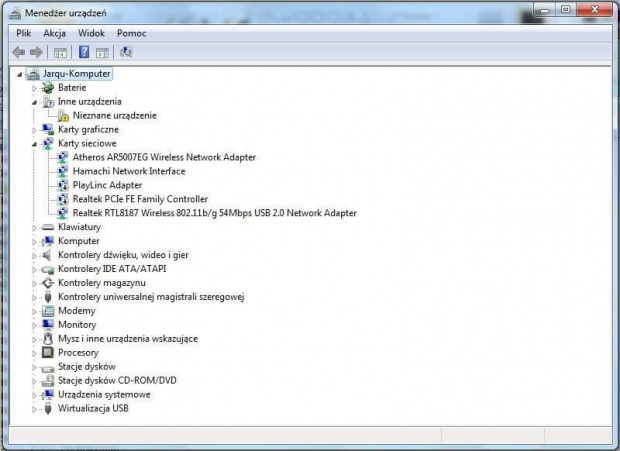Click the Atheros AR5007EG adapter icon
This screenshot has height=451, width=620.
tap(63, 157)
